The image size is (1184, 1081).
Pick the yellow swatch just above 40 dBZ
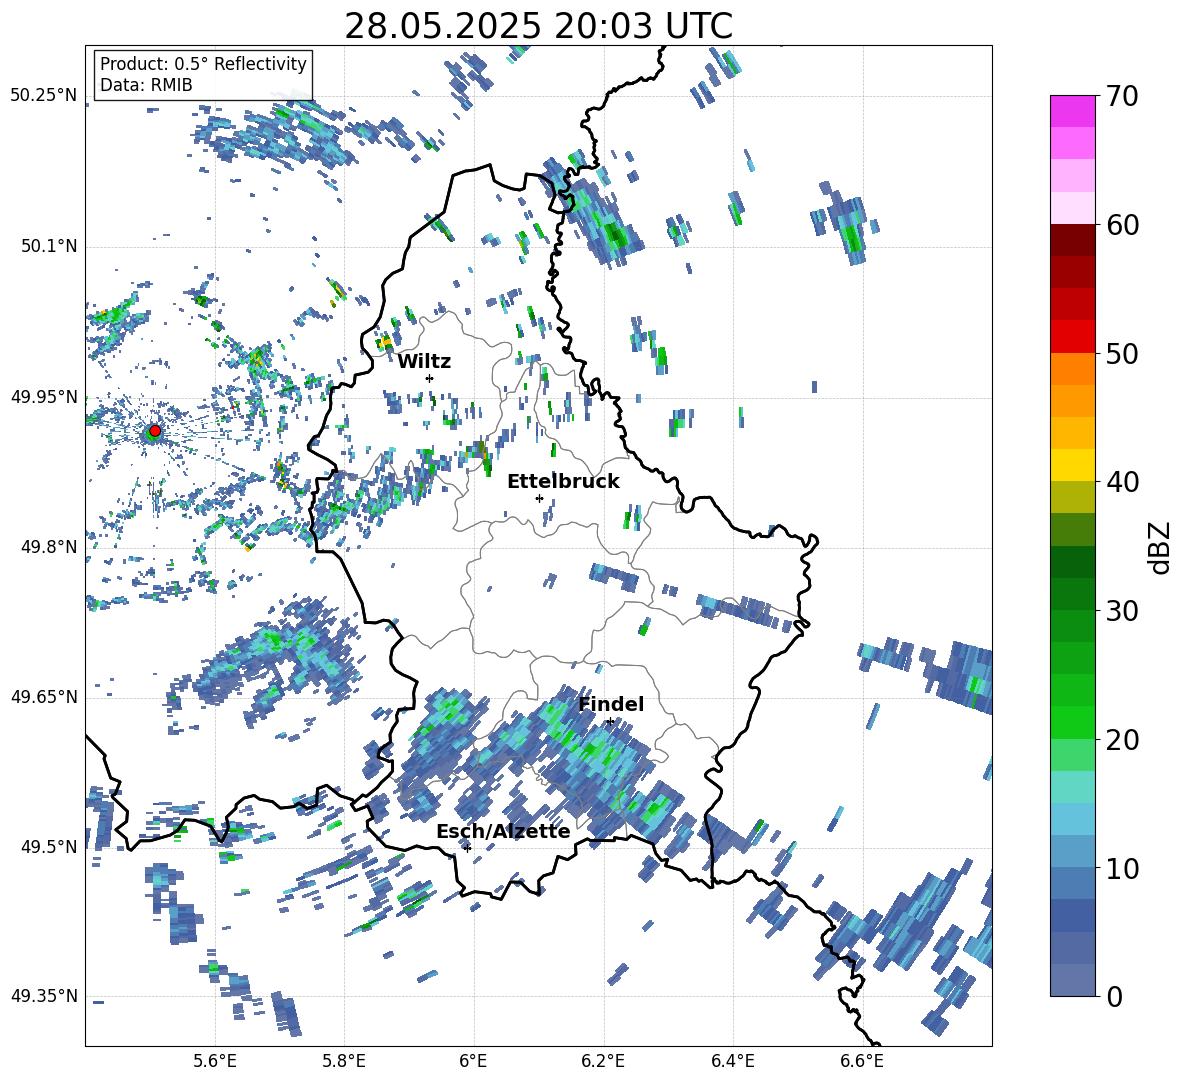[1072, 465]
